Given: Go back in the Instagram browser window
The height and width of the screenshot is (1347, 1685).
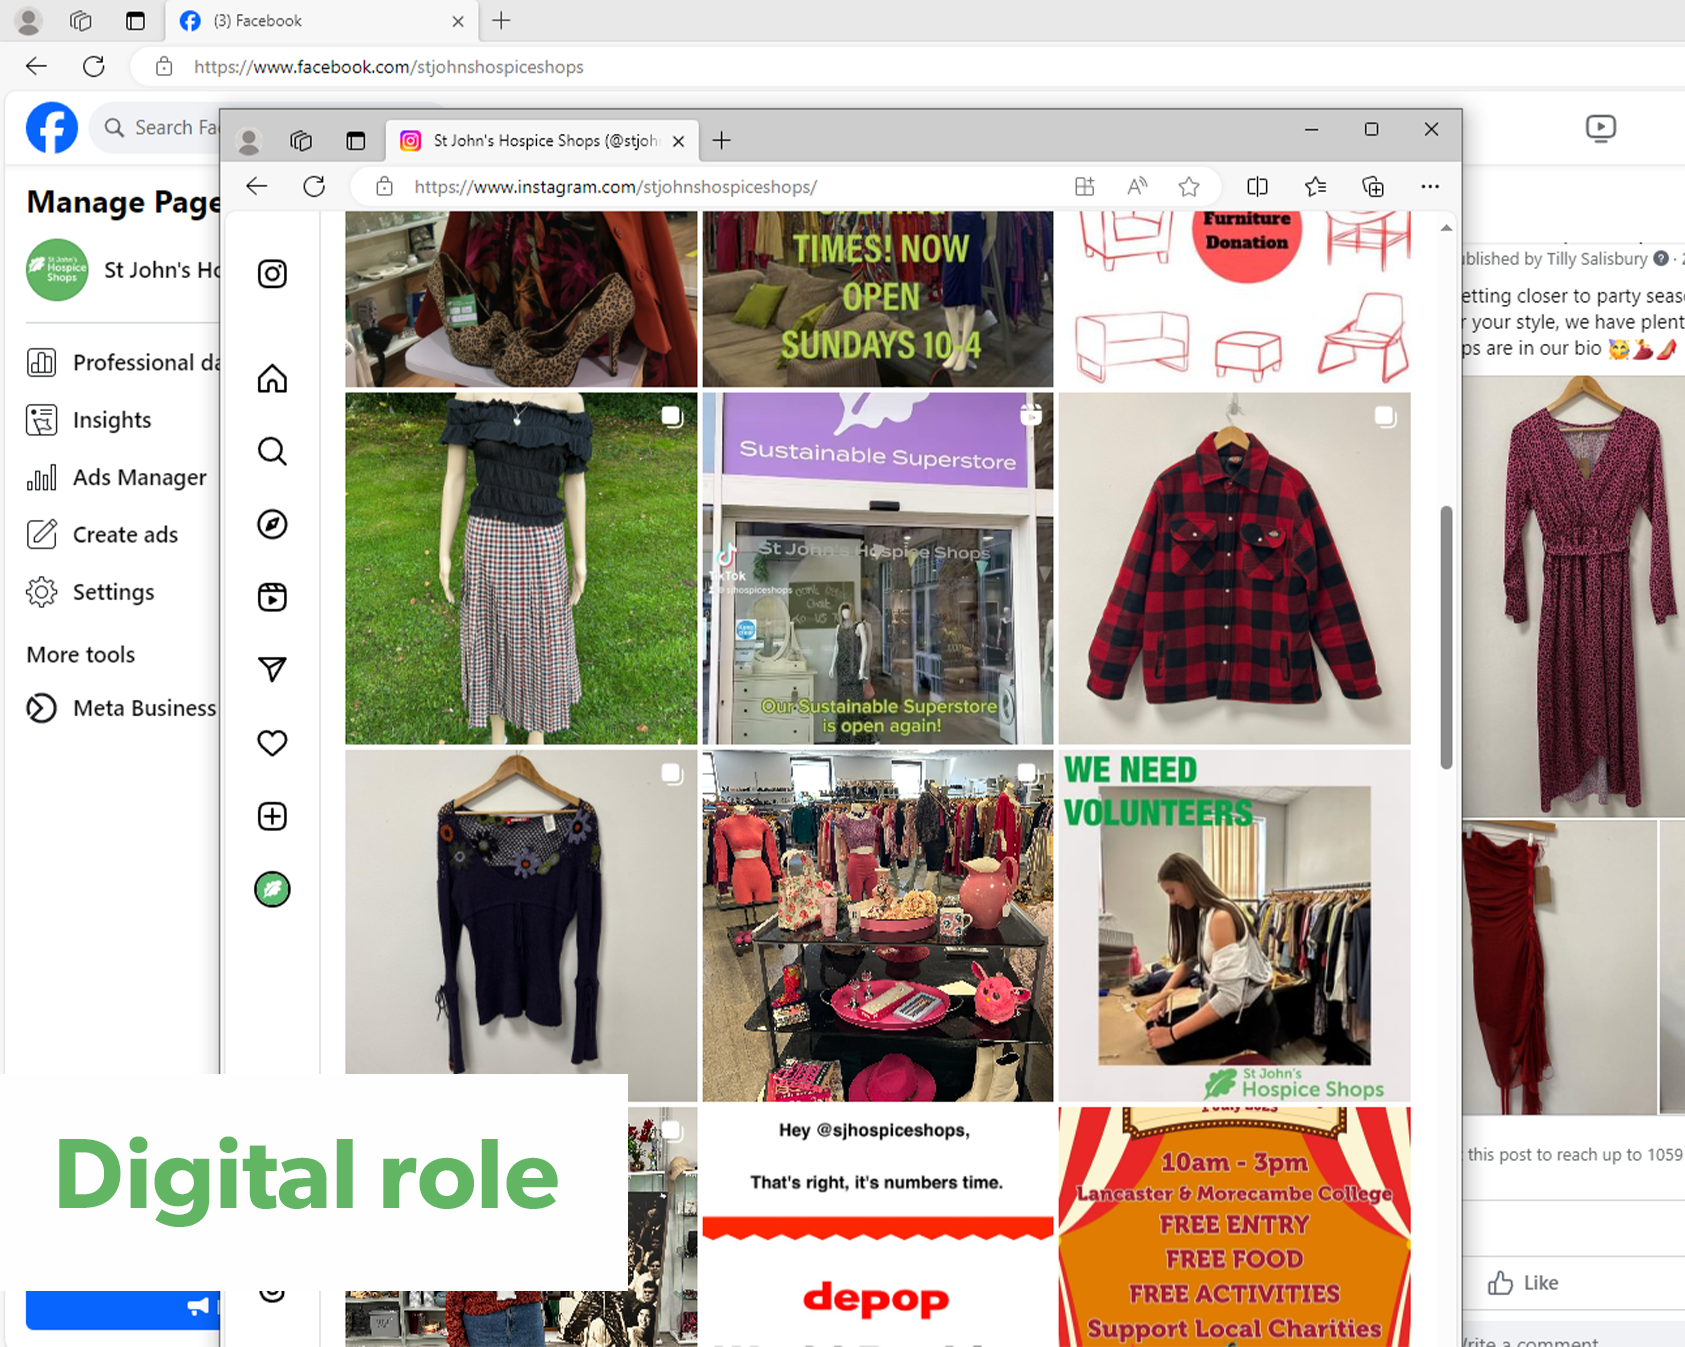Looking at the screenshot, I should point(257,186).
